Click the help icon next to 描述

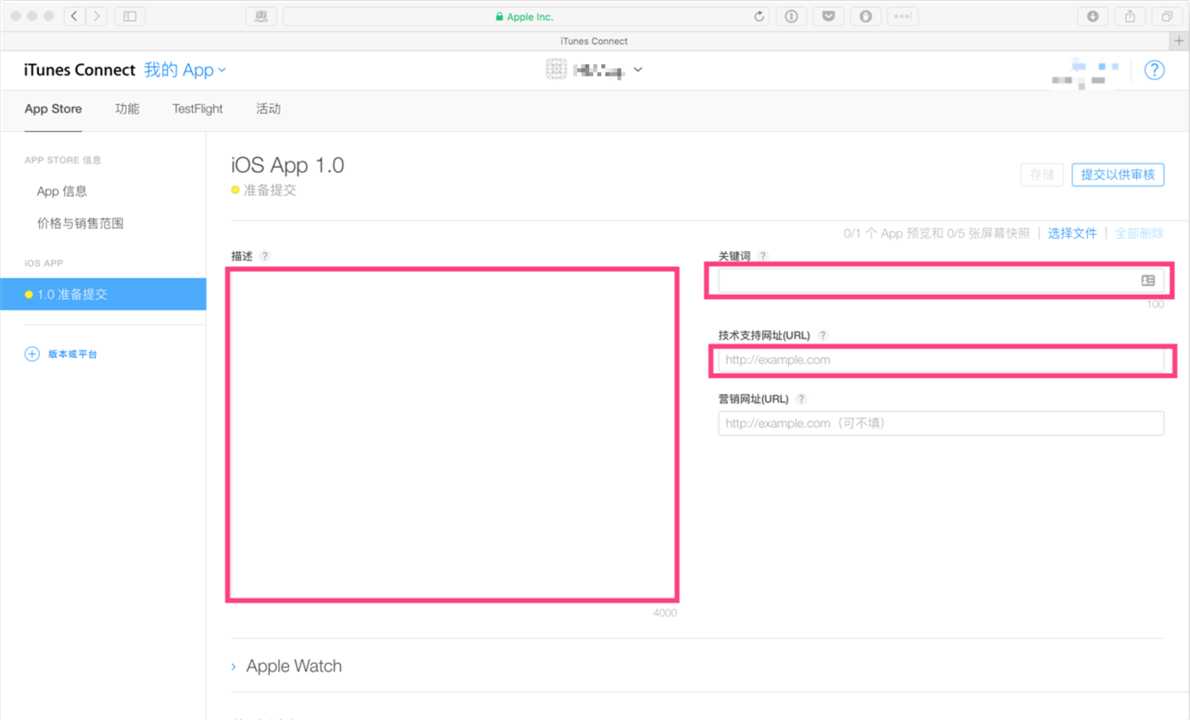(x=265, y=256)
